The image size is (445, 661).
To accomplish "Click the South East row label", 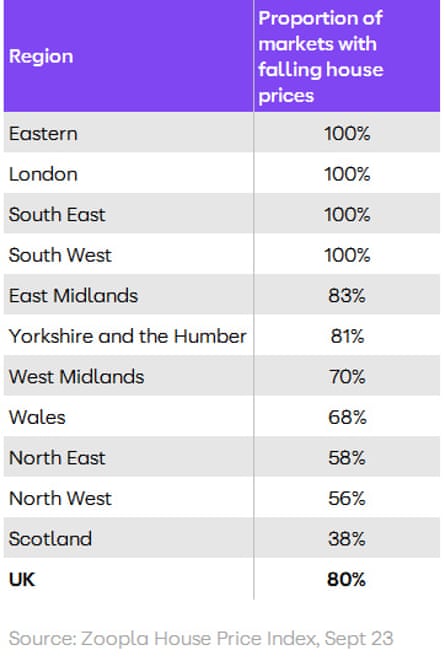I will pos(57,215).
